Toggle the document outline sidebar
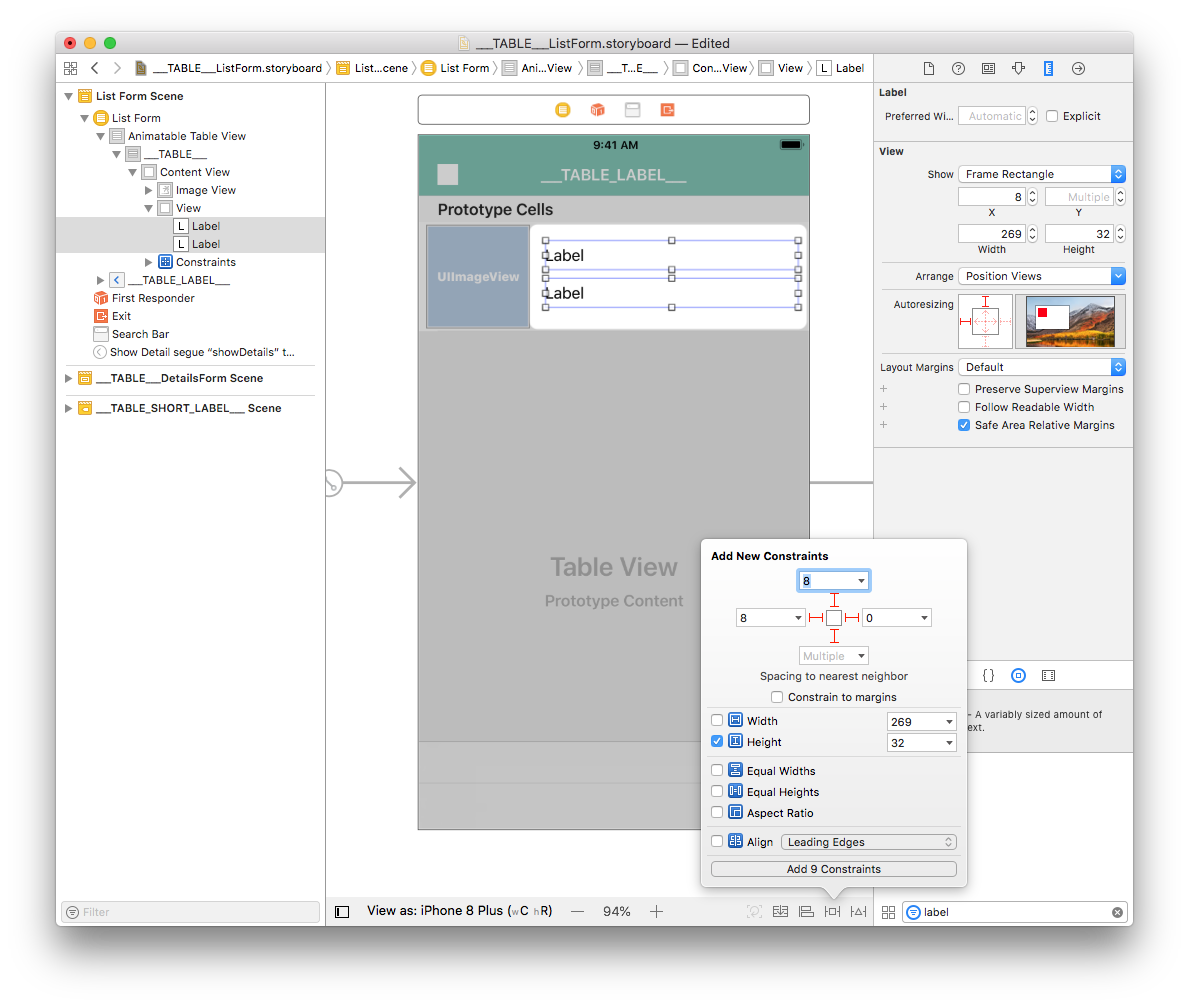The width and height of the screenshot is (1189, 1006). tap(342, 911)
